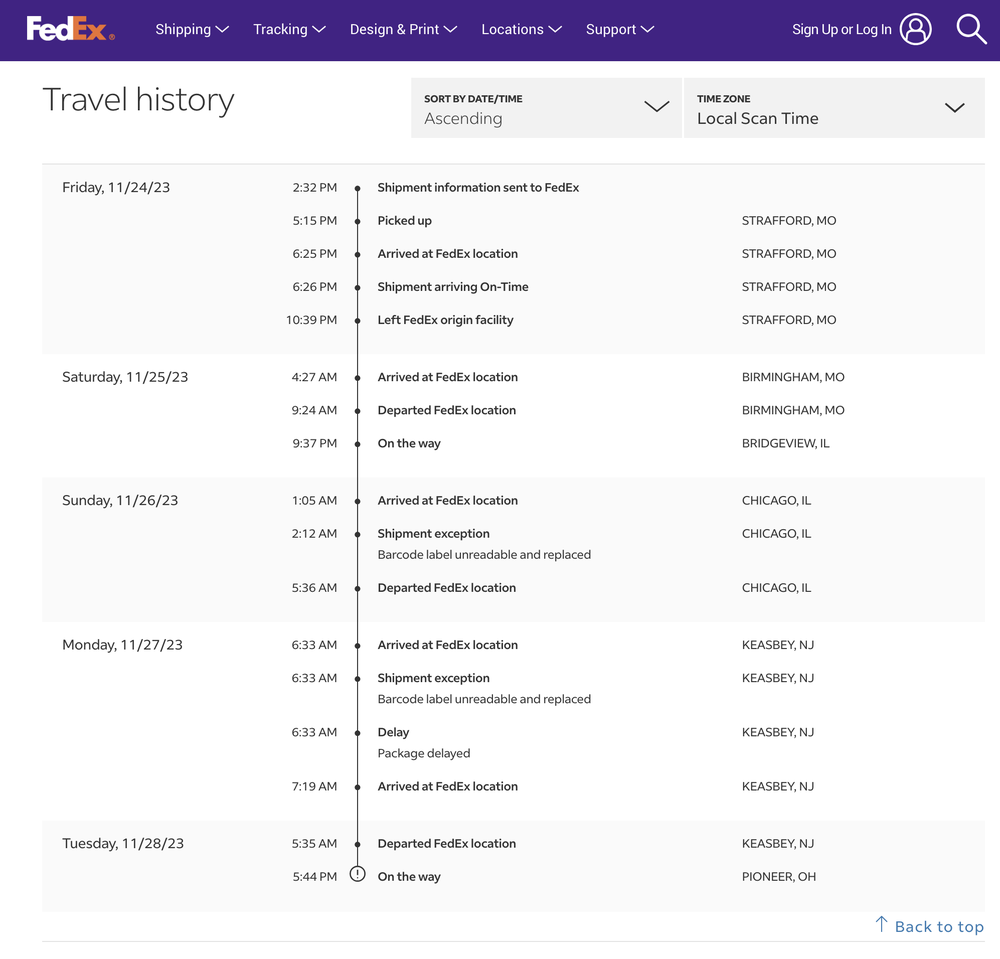Click the Delay event in Keasbey
This screenshot has width=1000, height=959.
click(x=393, y=732)
